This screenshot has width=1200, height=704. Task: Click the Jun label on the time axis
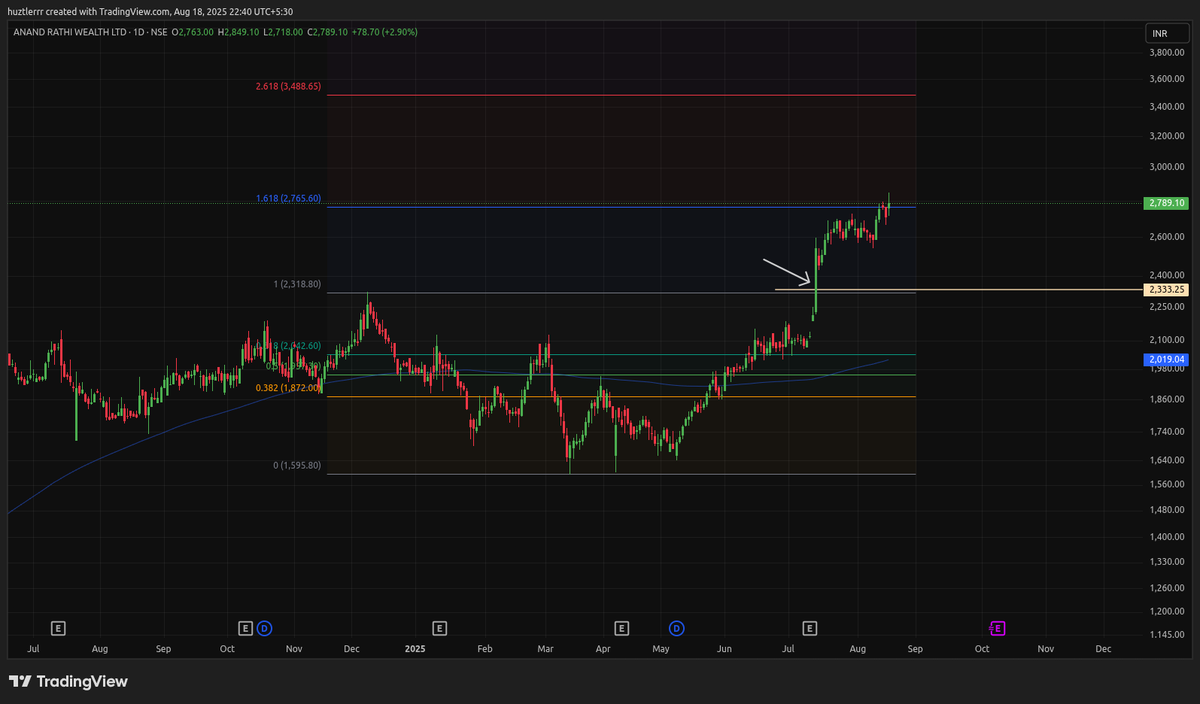coord(725,649)
